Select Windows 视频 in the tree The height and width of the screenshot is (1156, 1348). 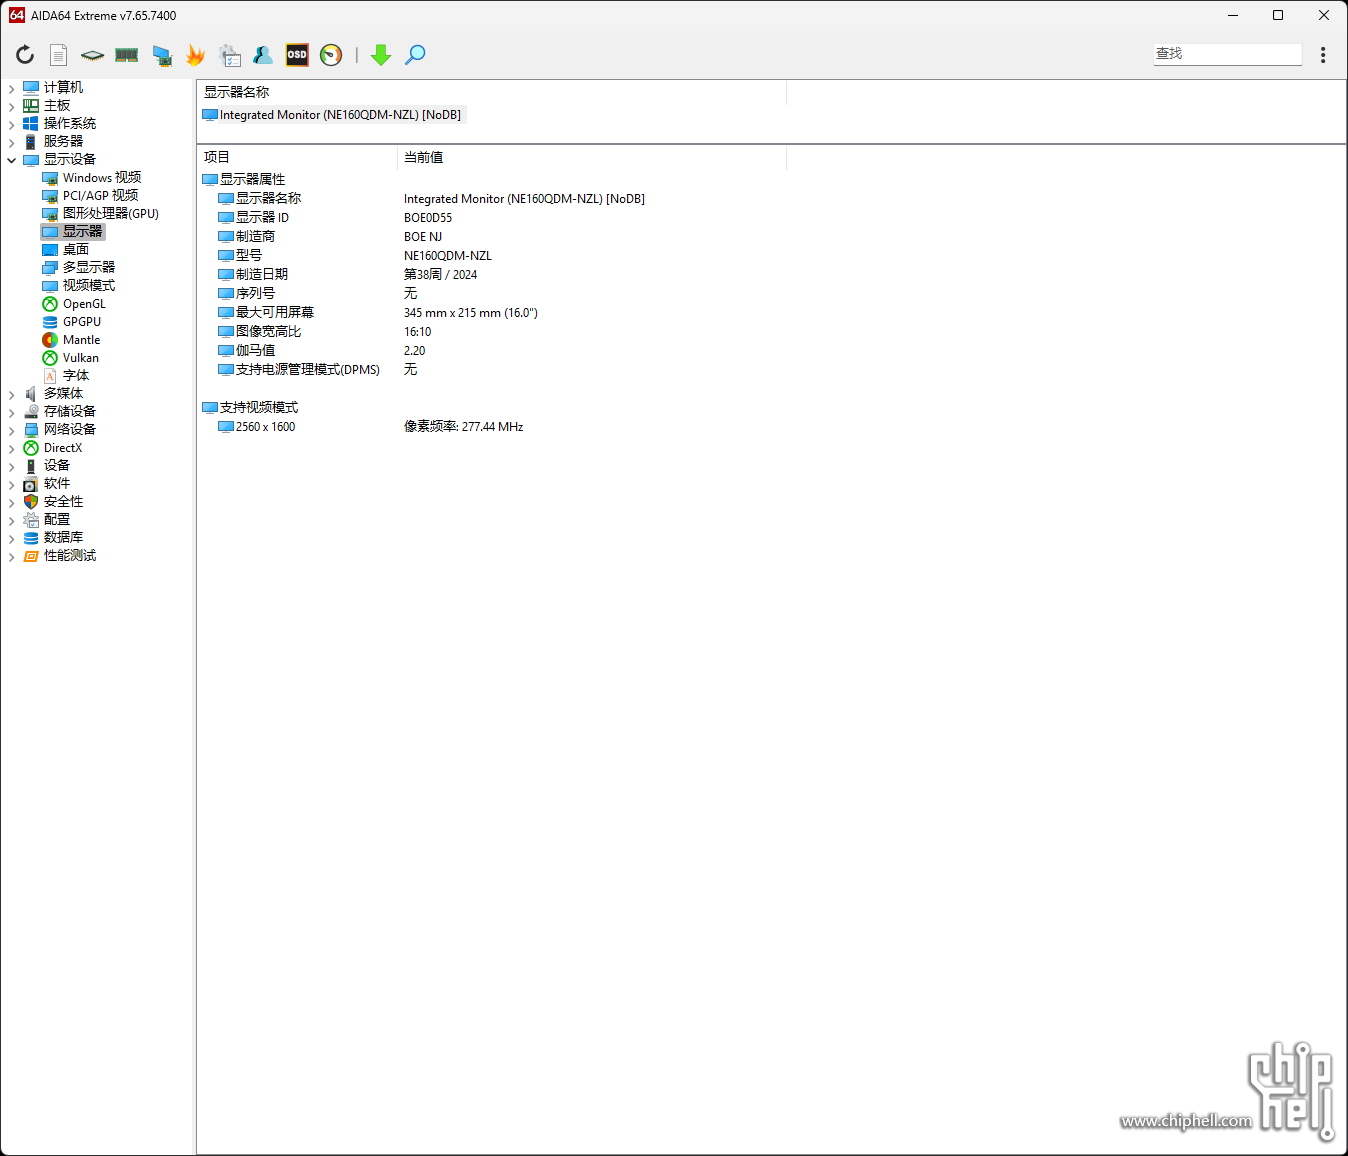[x=92, y=178]
